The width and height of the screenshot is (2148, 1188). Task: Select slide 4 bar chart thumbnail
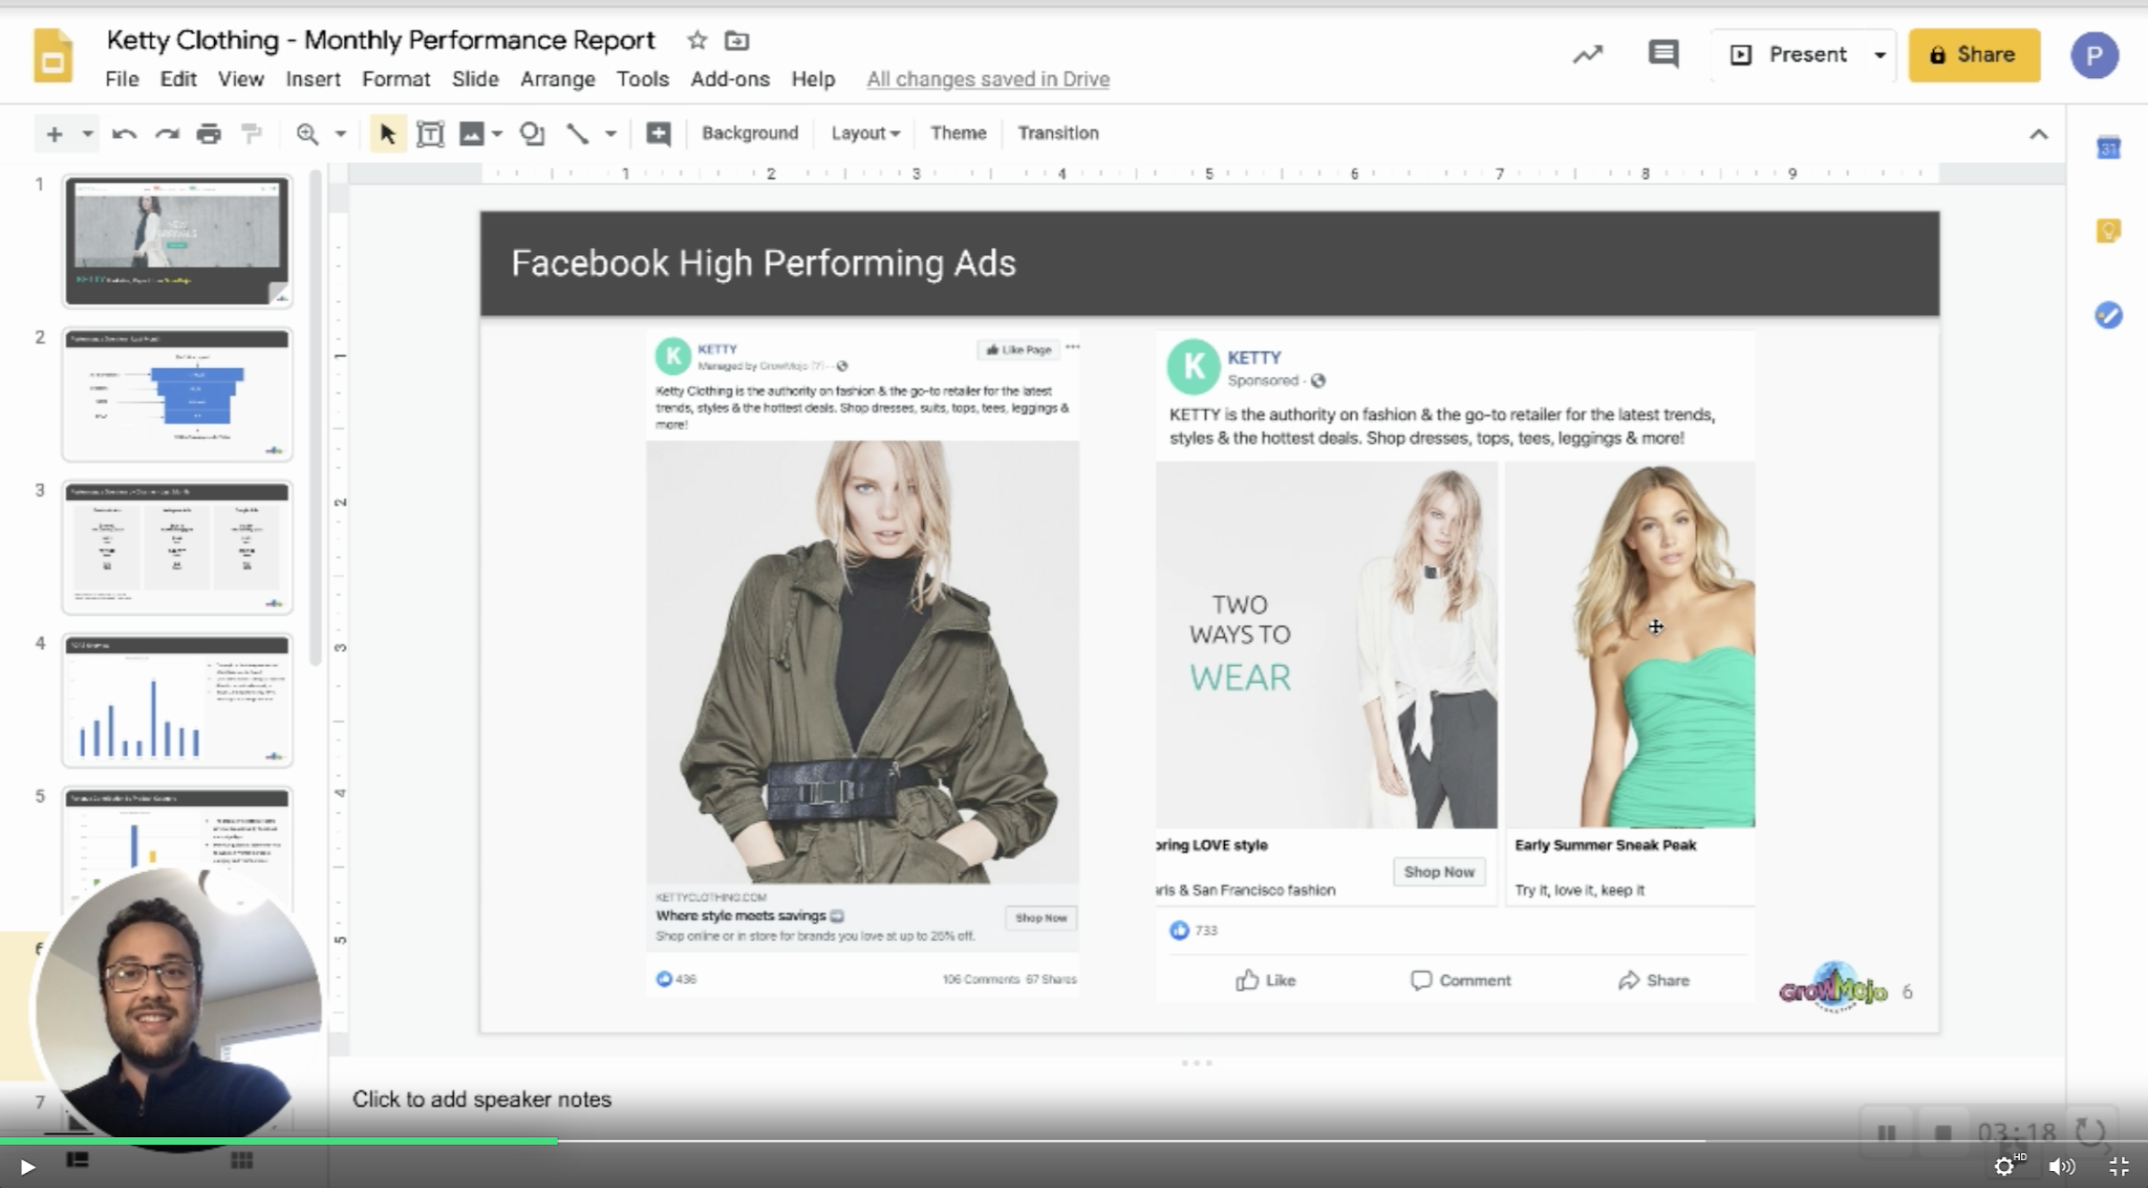177,700
